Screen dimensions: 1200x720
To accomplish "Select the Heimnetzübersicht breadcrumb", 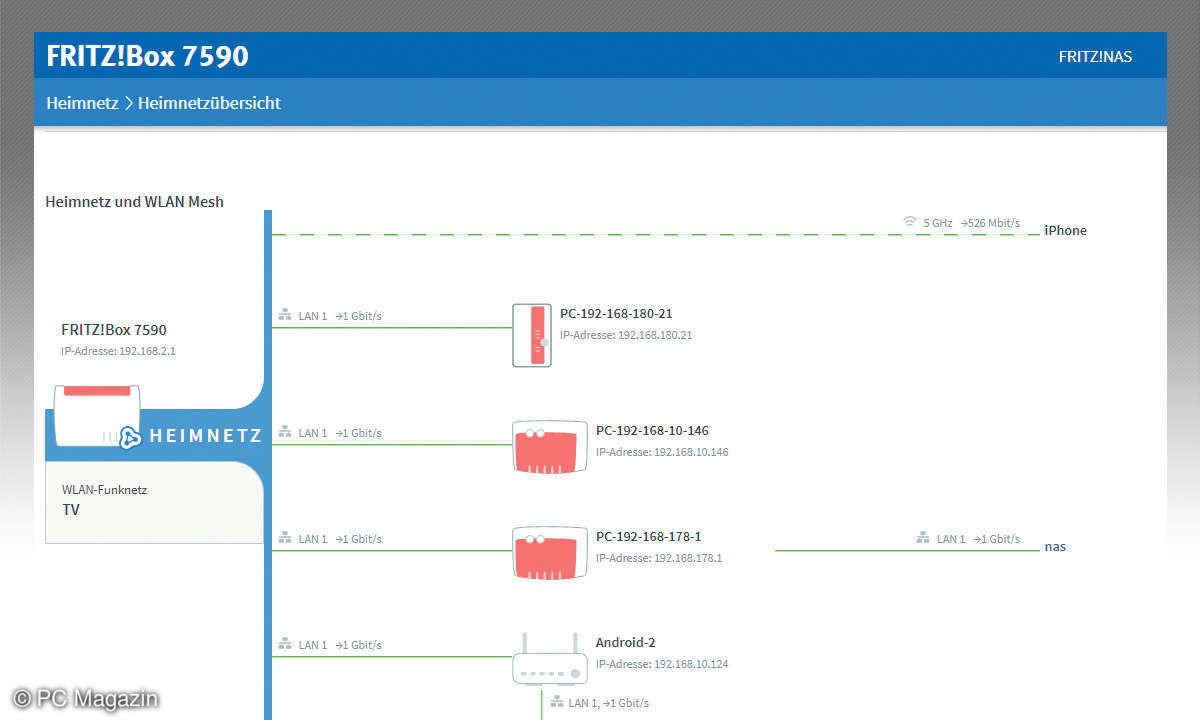I will tap(209, 103).
